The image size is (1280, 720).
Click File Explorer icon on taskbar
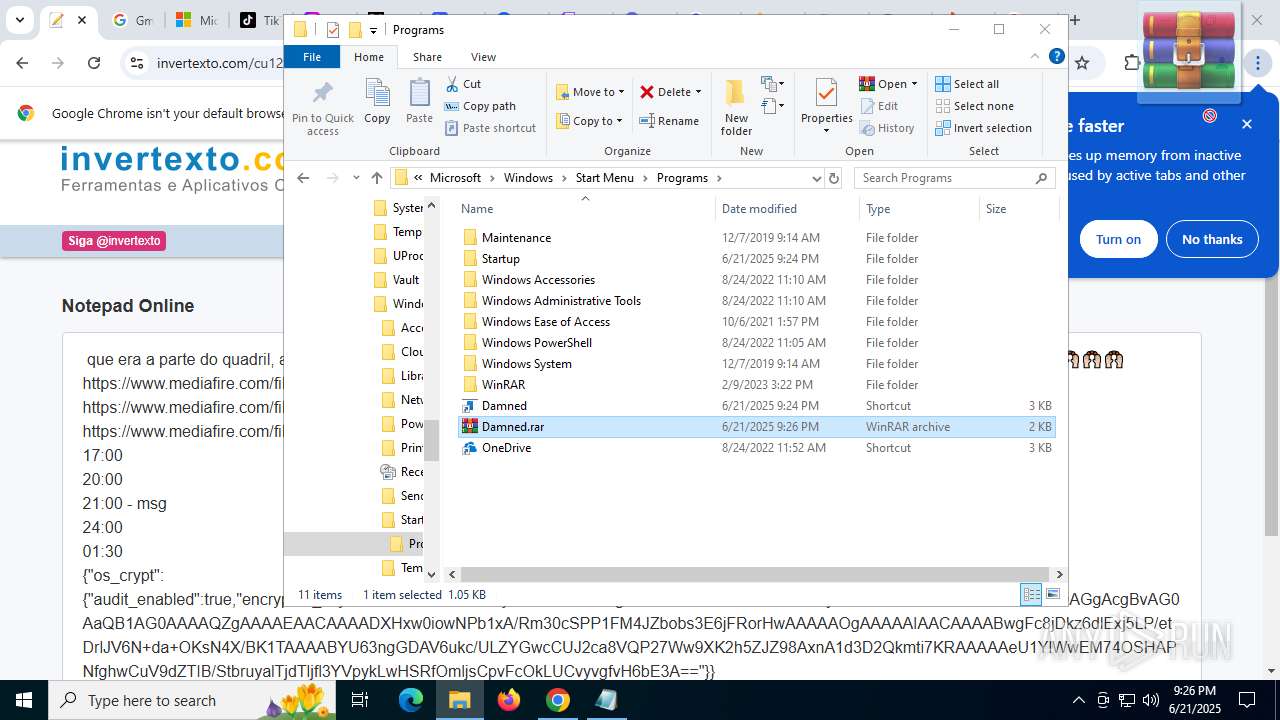click(460, 700)
